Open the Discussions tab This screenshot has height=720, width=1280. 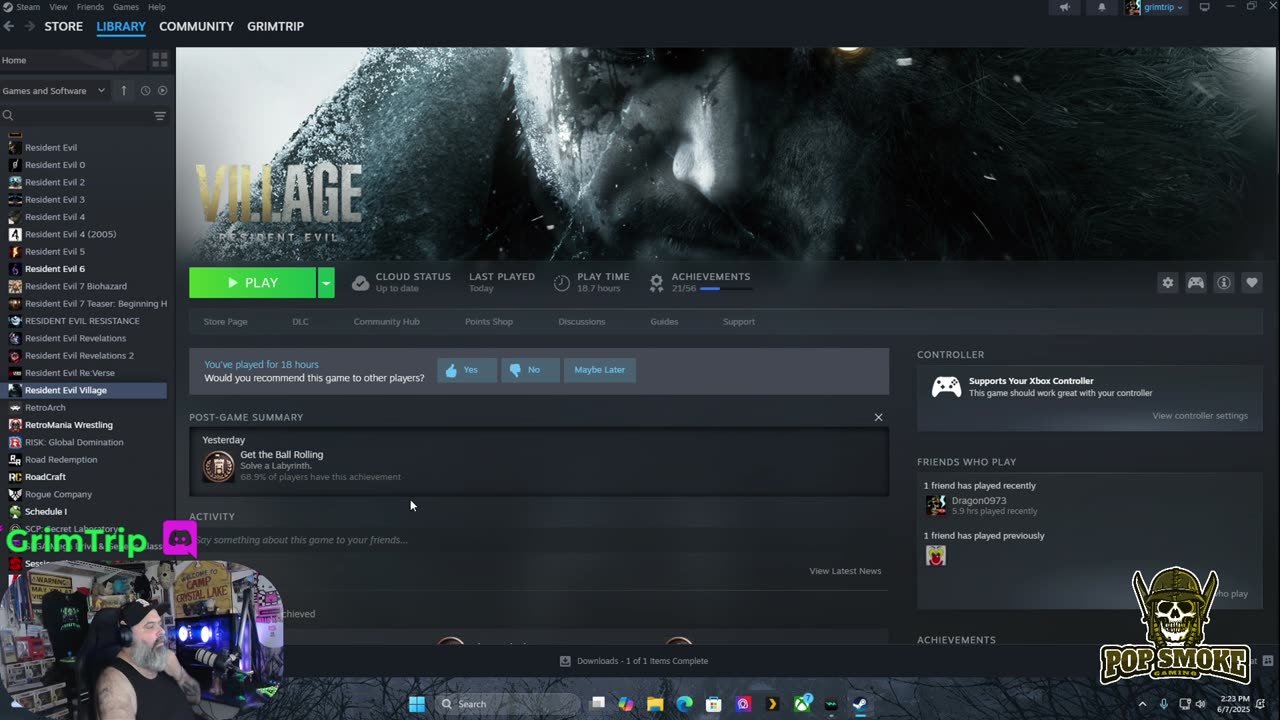(582, 322)
